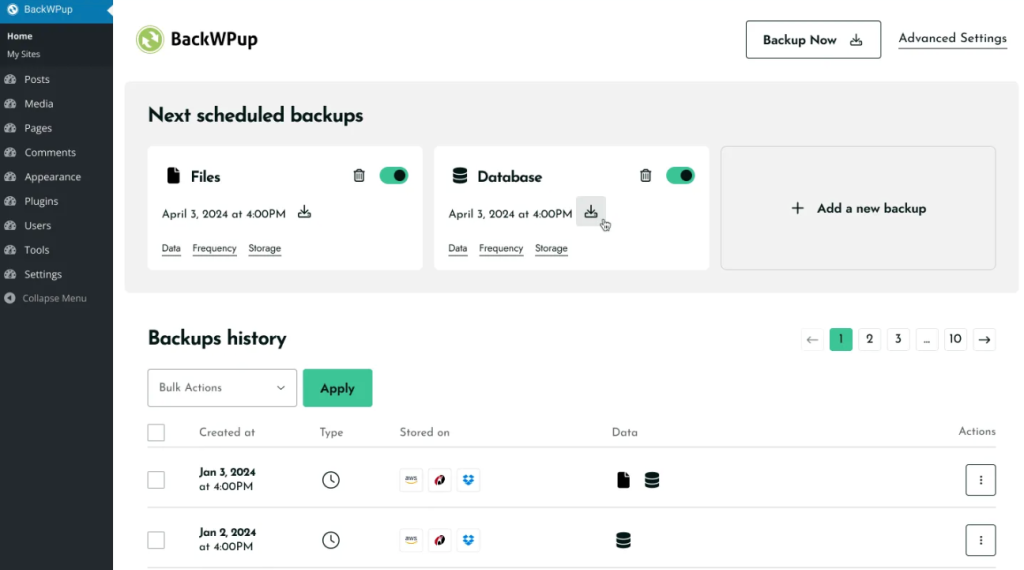Click the Database stack icon in card
The width and height of the screenshot is (1024, 570).
click(x=460, y=176)
